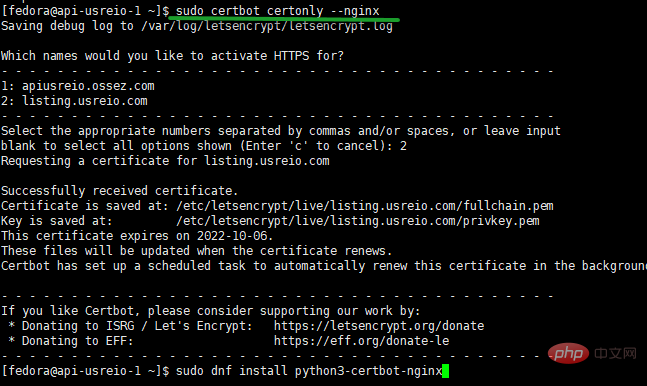Screen dimensions: 647x386
Task: Click 'Requesting a certificate for listing.usreio.com' line
Action: tap(165, 161)
